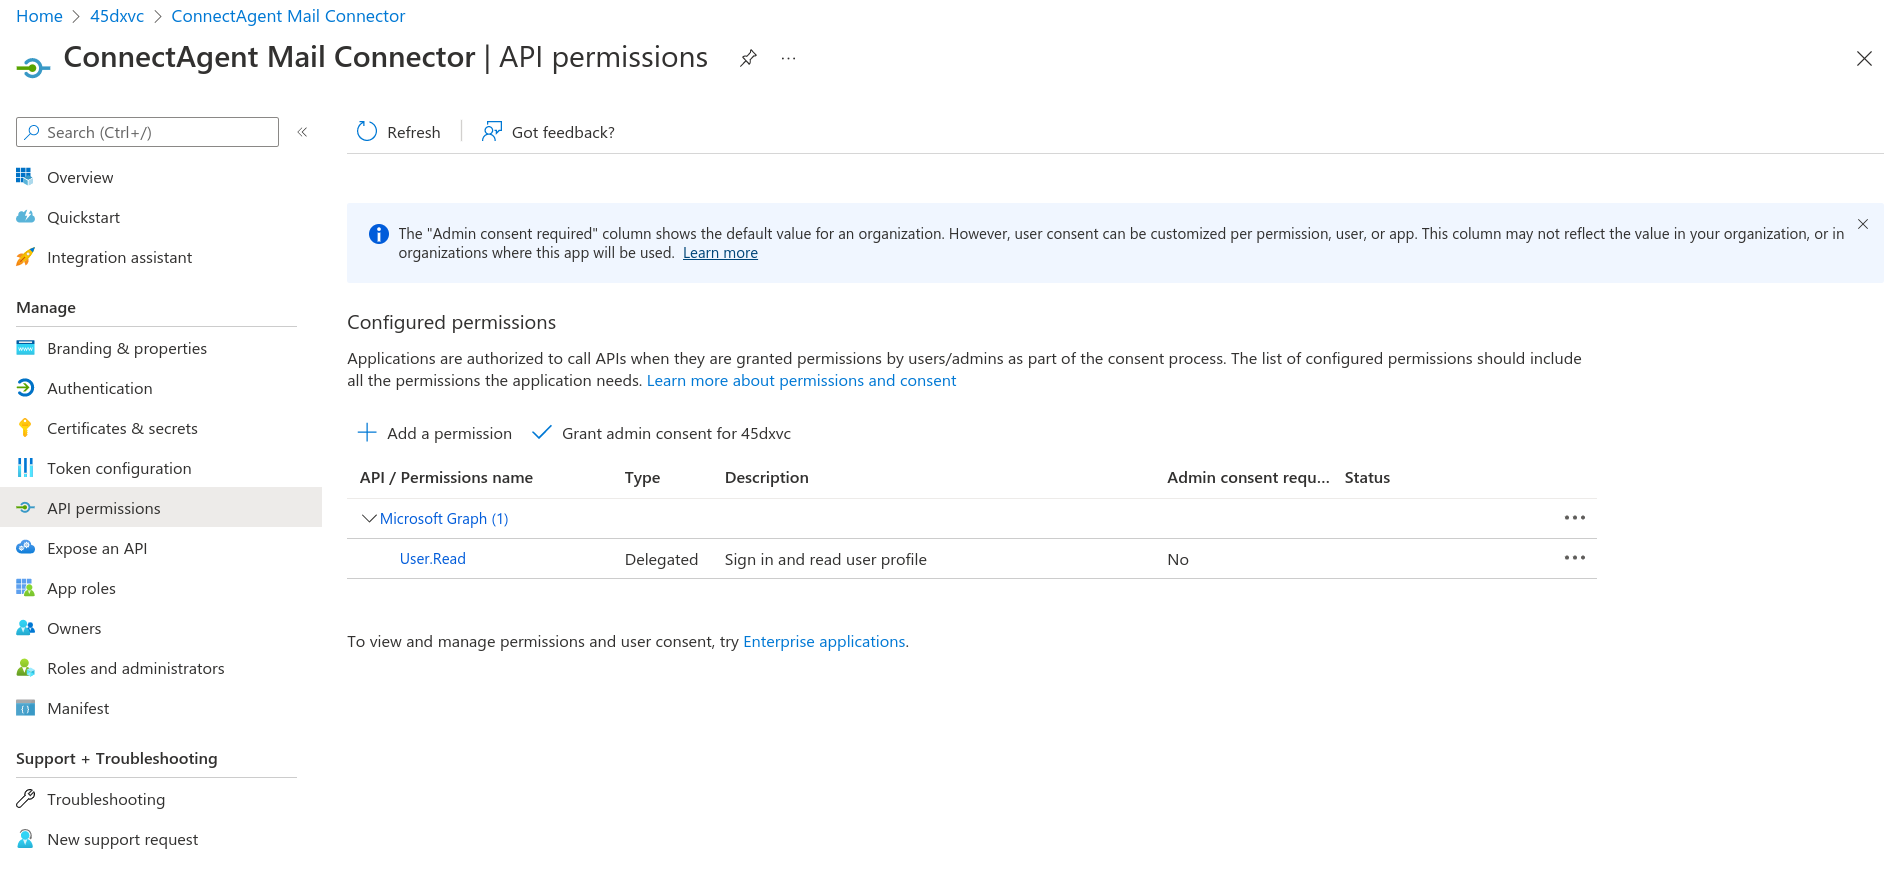This screenshot has height=896, width=1892.
Task: Open Roles and administrators
Action: coord(136,668)
